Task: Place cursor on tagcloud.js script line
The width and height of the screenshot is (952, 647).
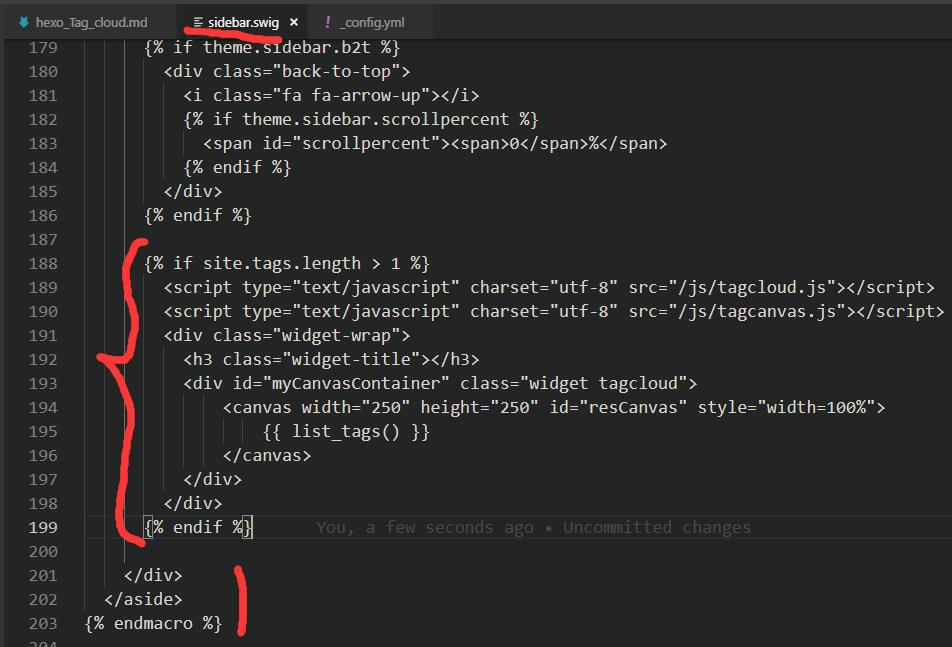Action: [x=549, y=287]
